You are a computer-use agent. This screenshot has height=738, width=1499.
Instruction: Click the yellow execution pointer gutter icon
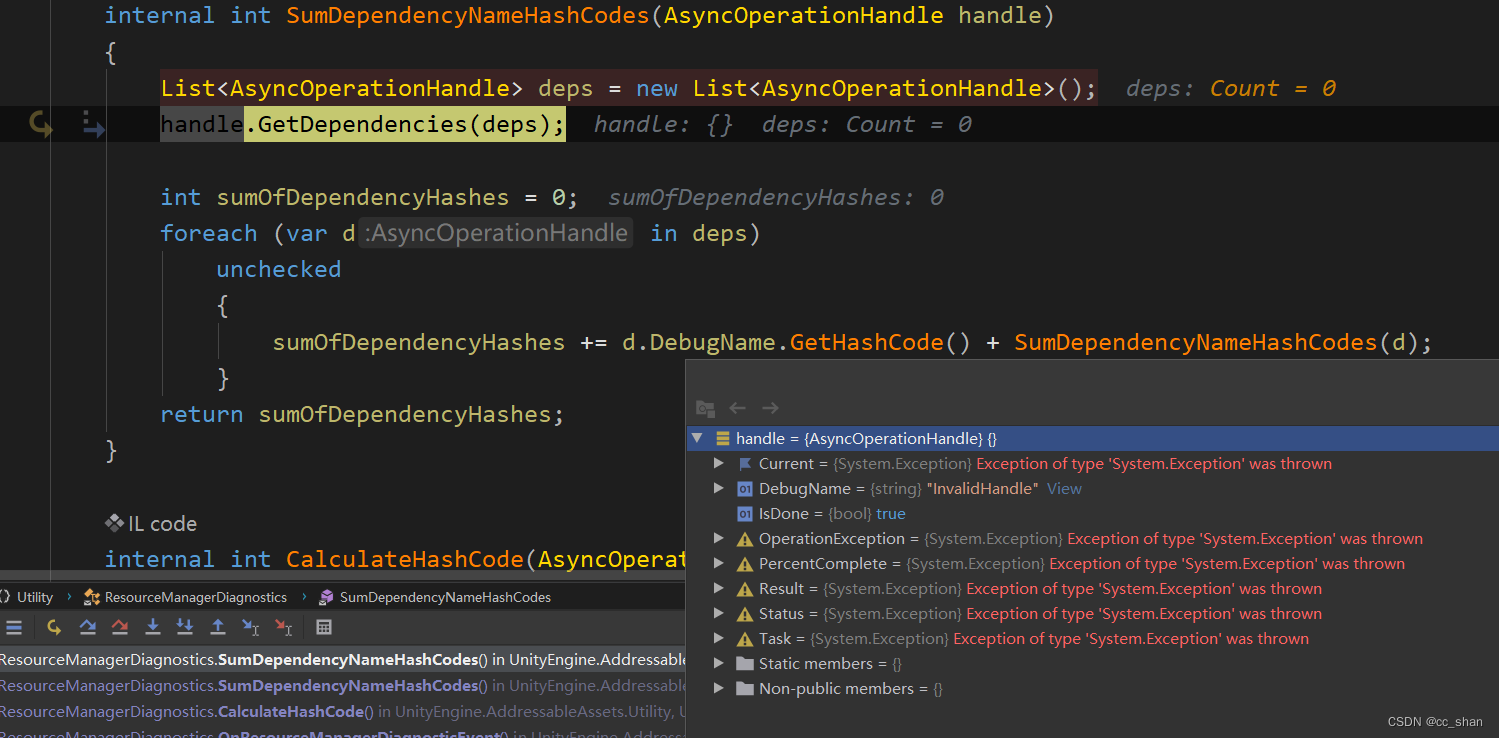[x=38, y=123]
